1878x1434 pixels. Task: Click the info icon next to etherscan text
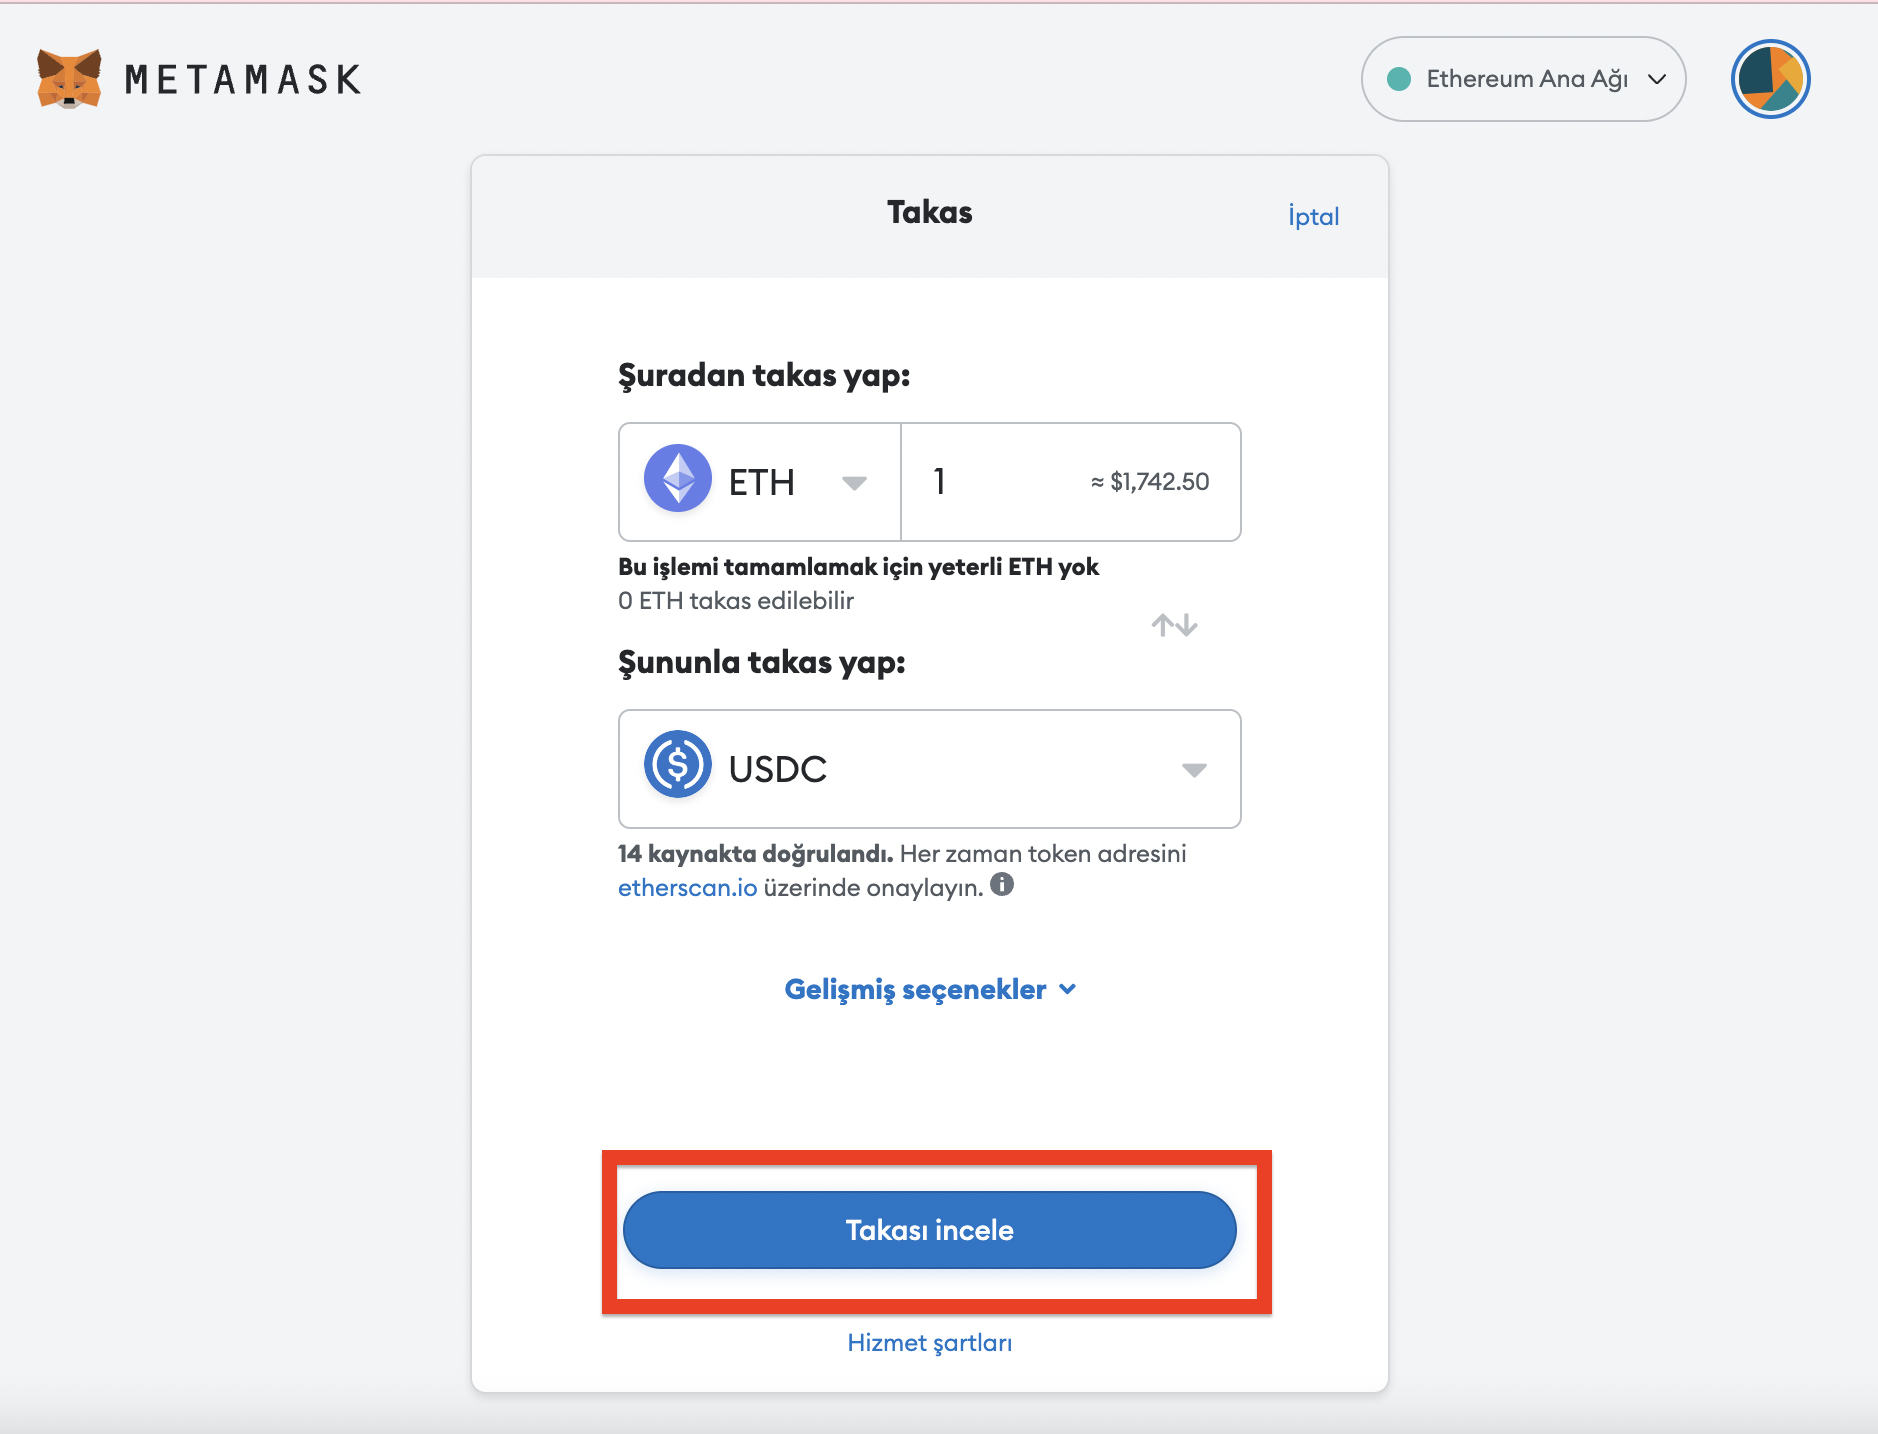point(1002,884)
